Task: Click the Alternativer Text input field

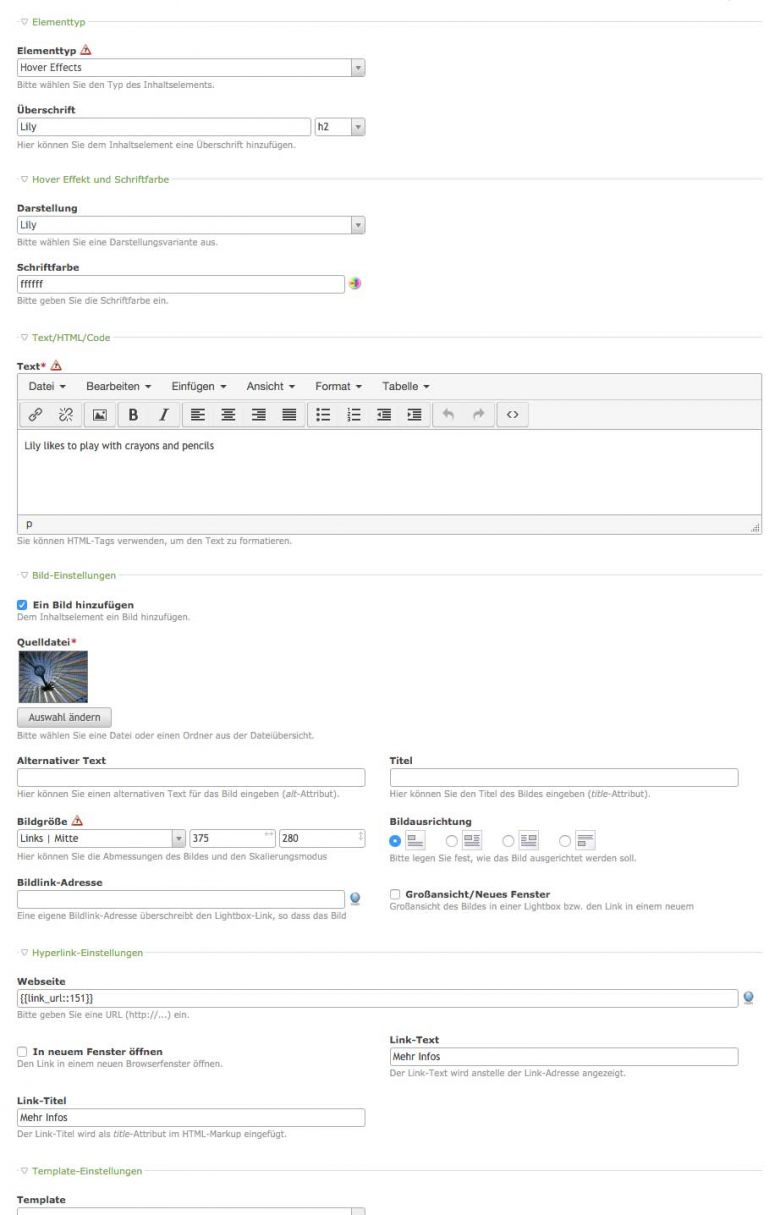Action: pos(190,778)
